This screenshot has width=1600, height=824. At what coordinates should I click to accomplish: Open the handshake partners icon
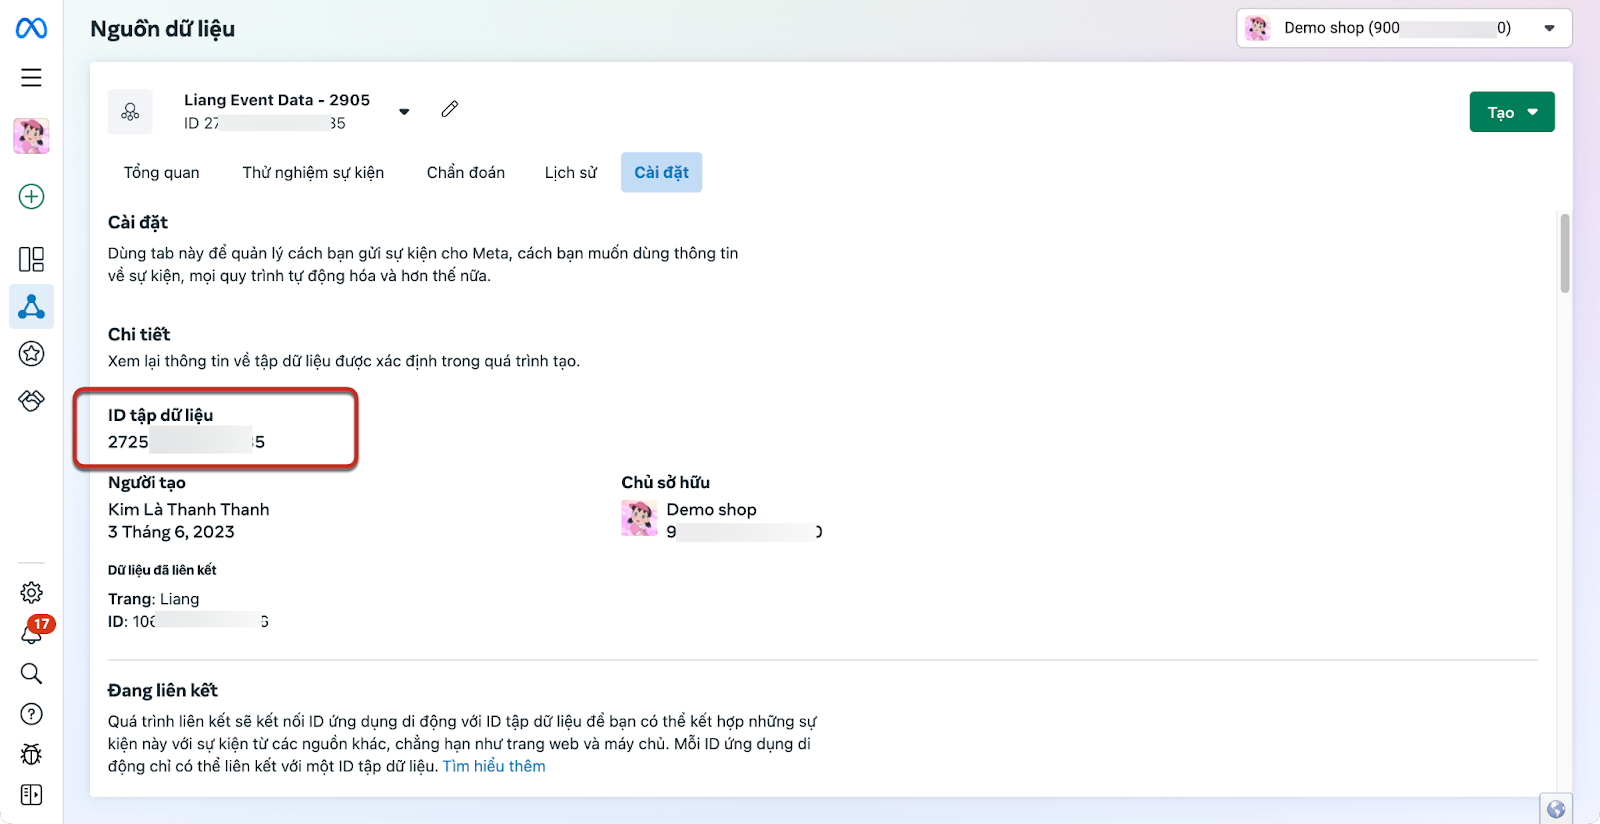tap(31, 400)
